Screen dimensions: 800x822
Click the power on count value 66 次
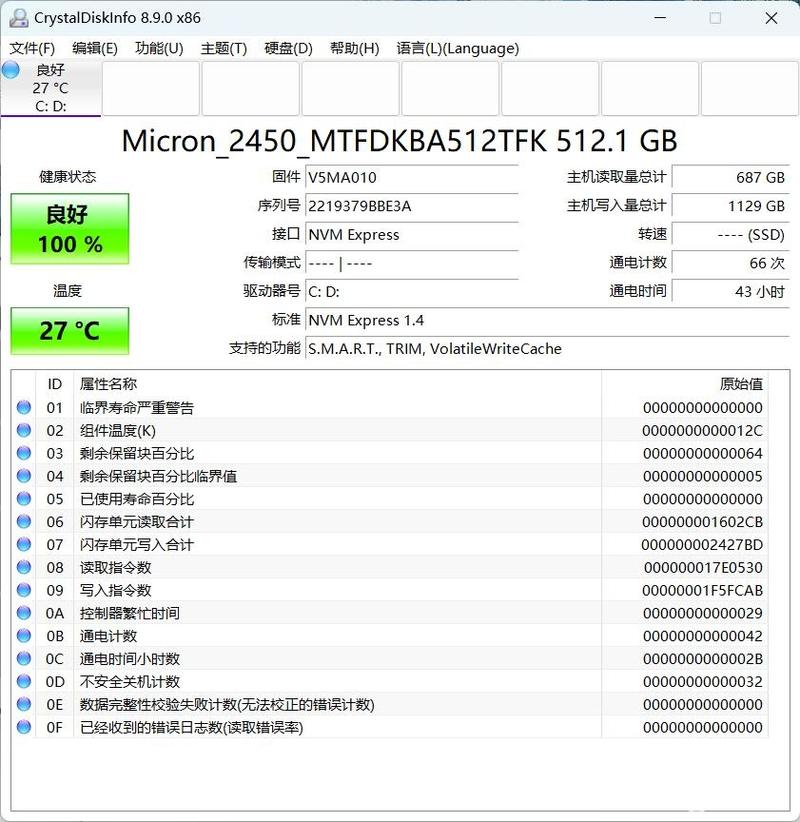(730, 263)
